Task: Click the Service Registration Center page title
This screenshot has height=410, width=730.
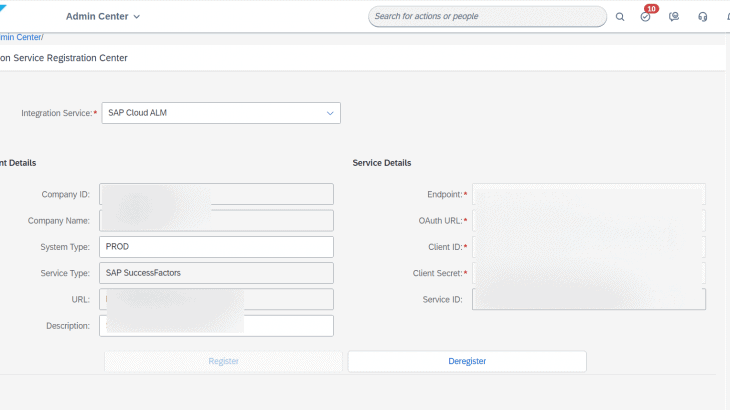Action: [x=64, y=58]
